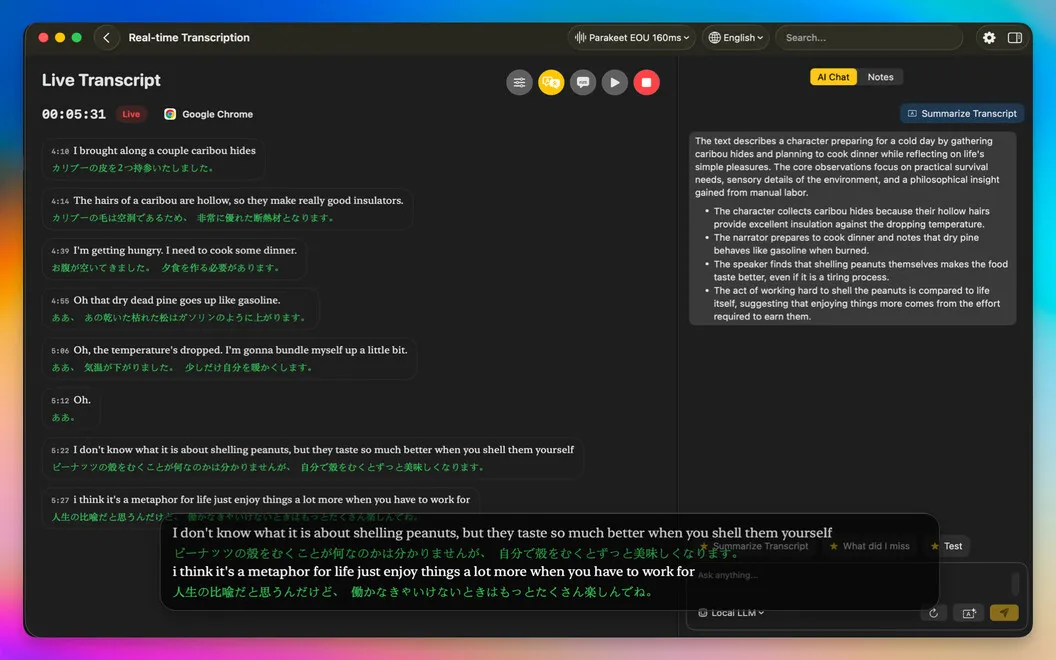Click the Google Chrome audio source

[x=208, y=114]
